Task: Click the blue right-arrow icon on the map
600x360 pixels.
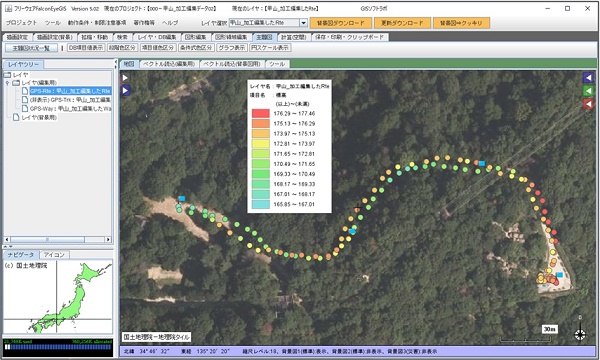Action: (x=126, y=91)
